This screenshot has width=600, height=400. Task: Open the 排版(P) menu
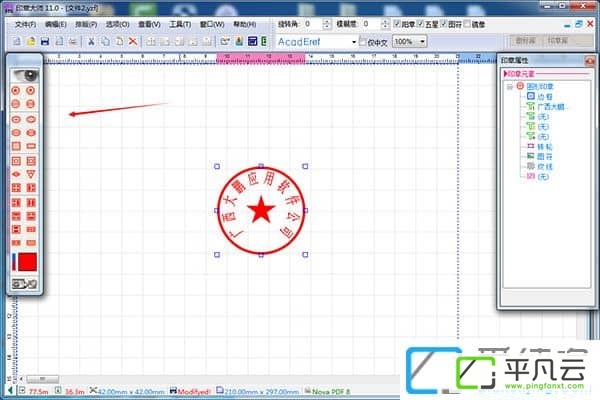[86, 24]
